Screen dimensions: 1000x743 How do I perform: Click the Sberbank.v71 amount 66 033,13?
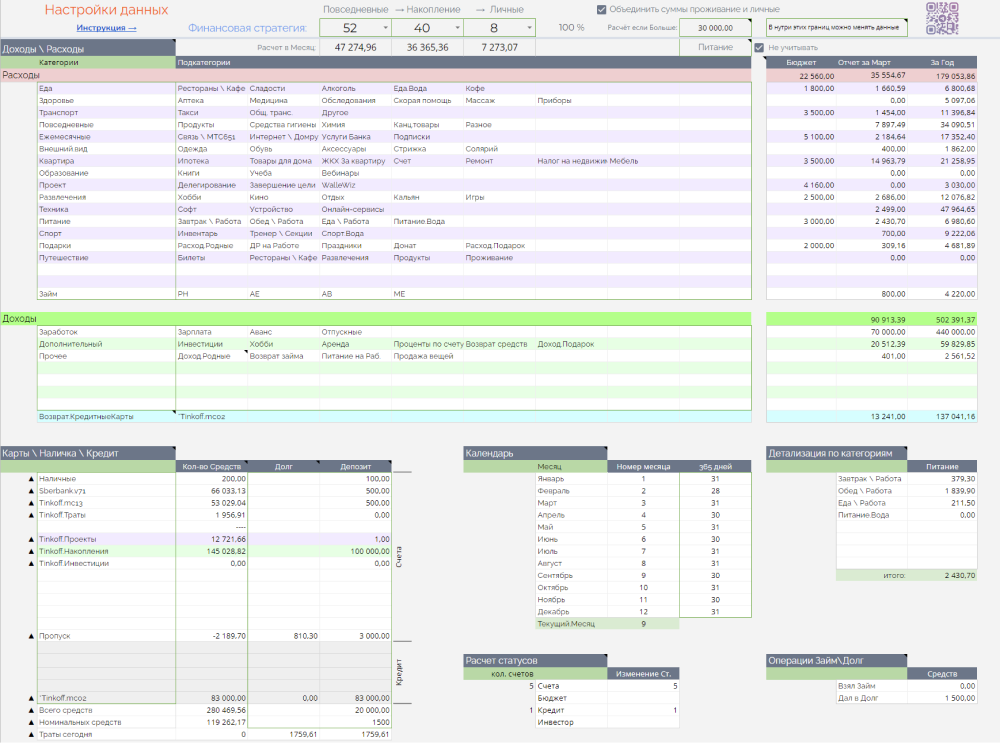click(x=211, y=491)
